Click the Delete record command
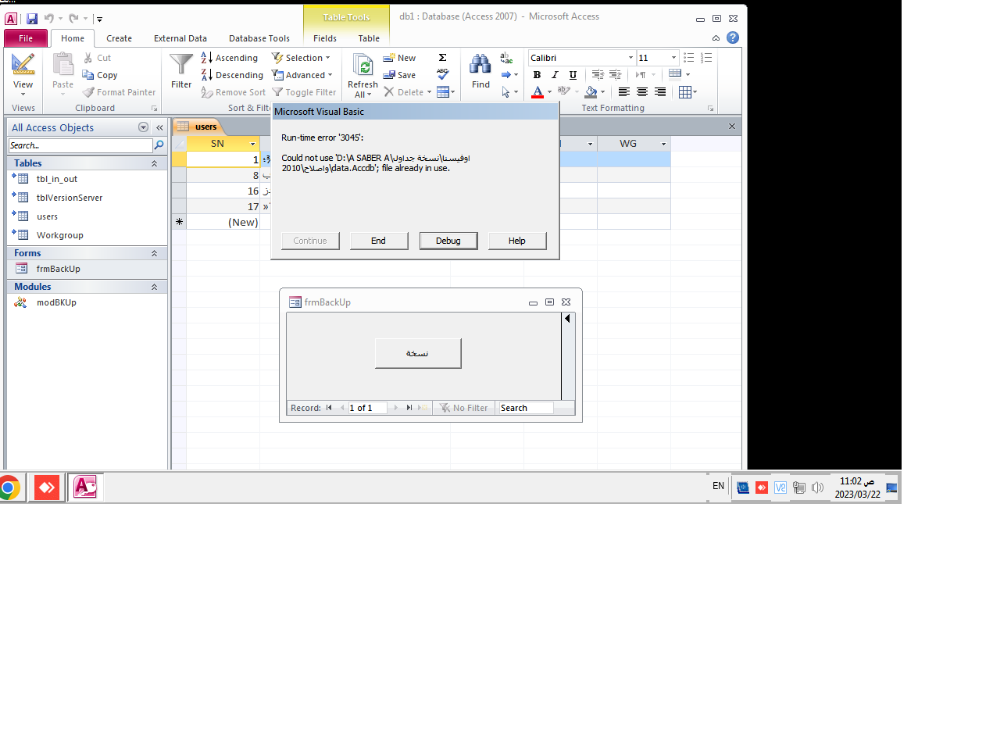 408,92
